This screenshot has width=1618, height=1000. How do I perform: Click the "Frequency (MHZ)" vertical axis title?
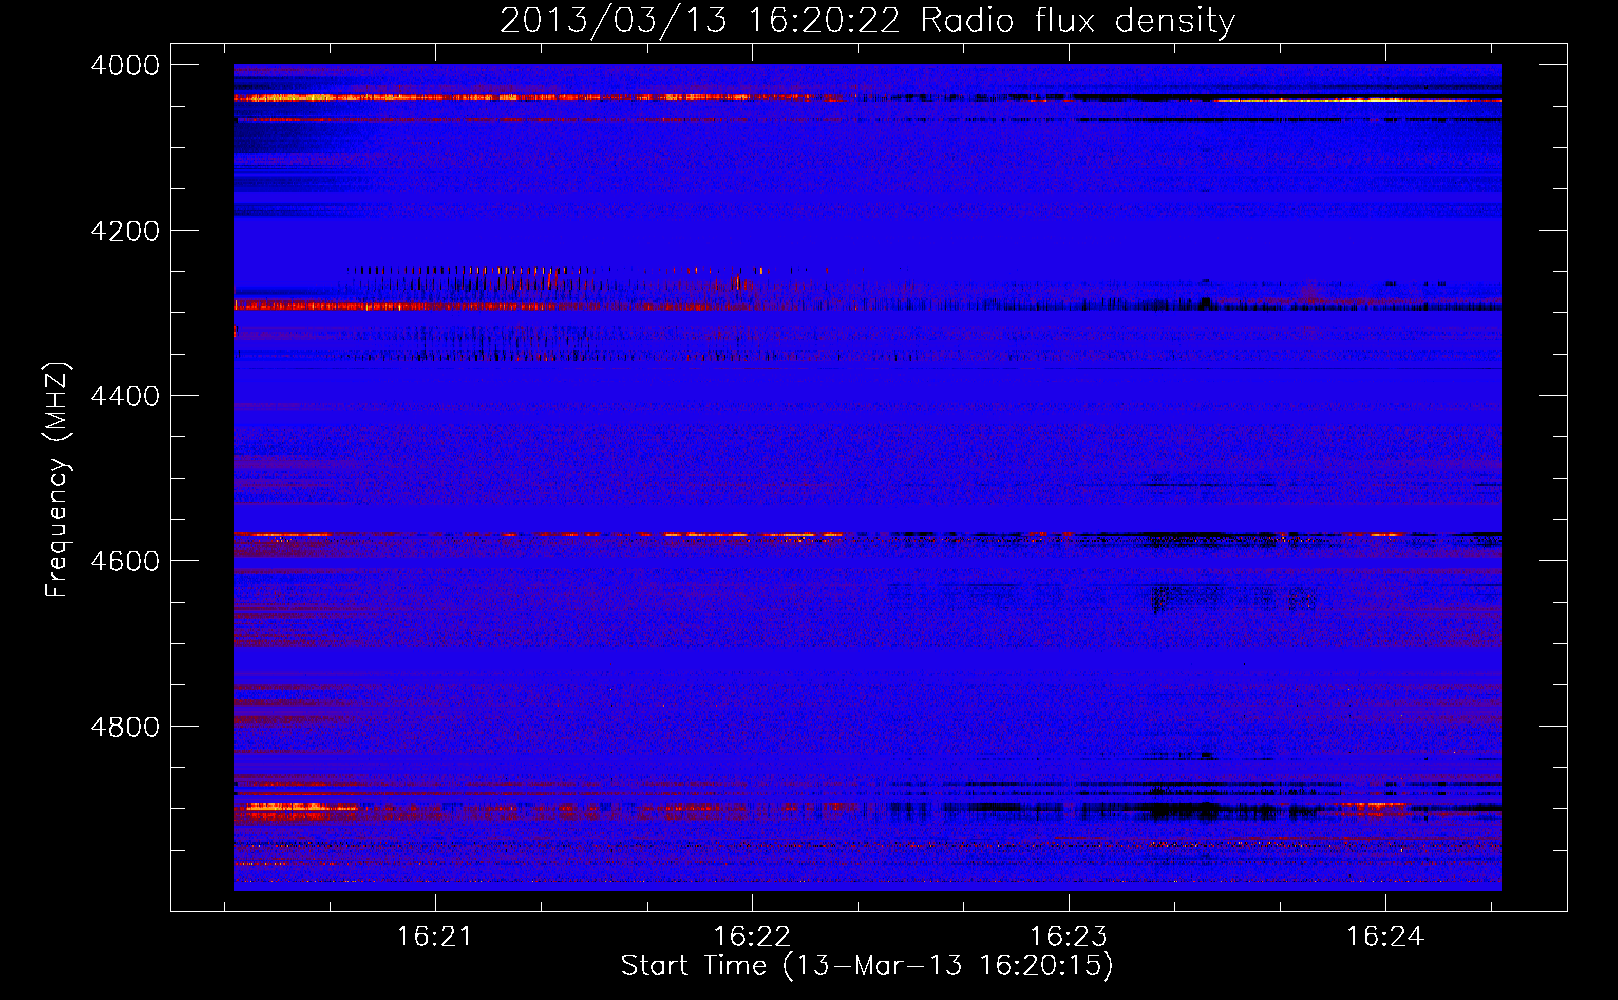tap(57, 480)
